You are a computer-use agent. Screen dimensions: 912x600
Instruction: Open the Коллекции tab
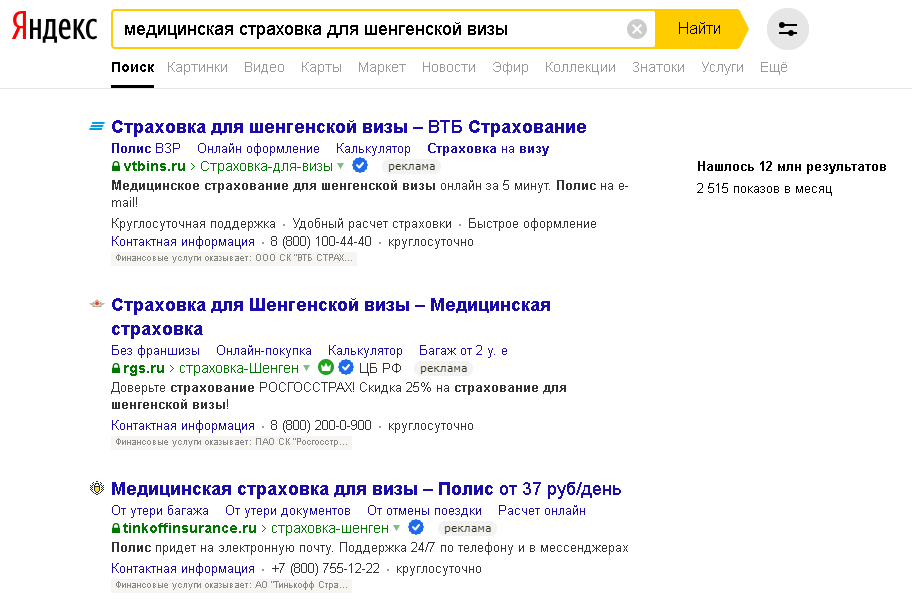pyautogui.click(x=580, y=67)
